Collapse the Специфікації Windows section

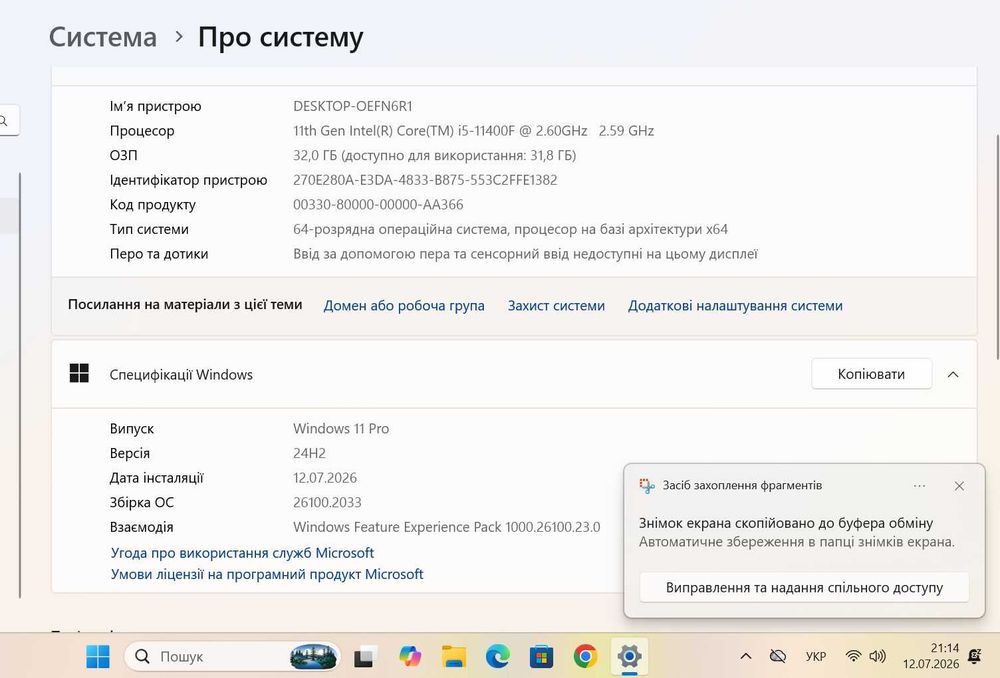coord(953,374)
